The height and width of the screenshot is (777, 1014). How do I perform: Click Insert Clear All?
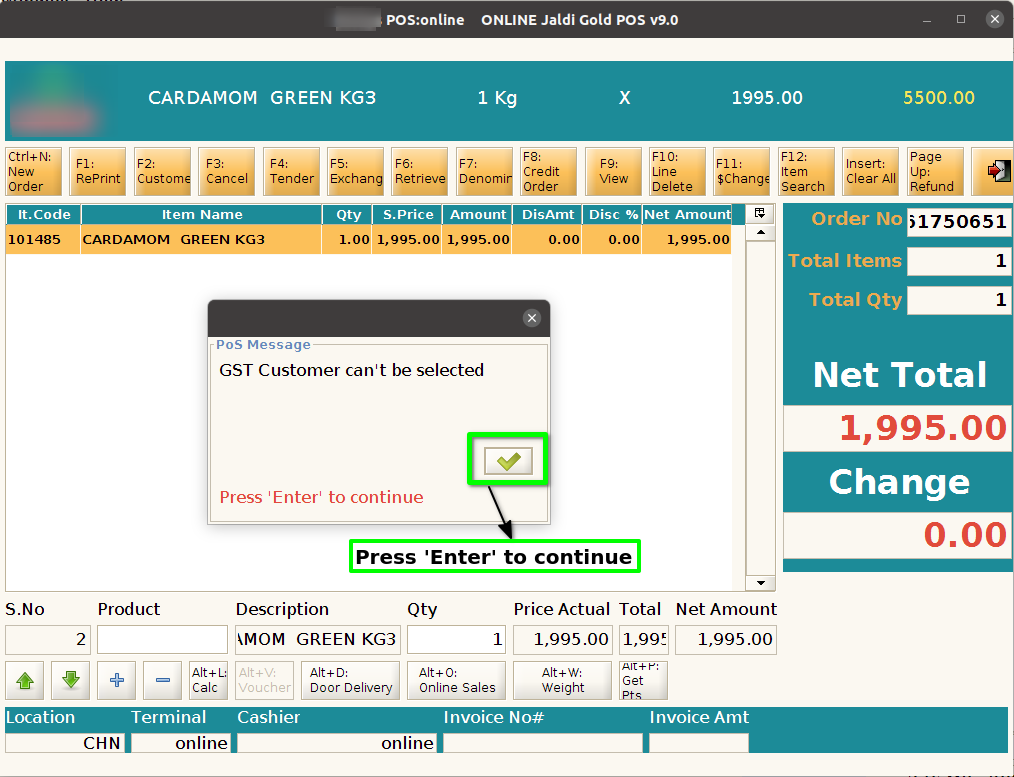(870, 171)
